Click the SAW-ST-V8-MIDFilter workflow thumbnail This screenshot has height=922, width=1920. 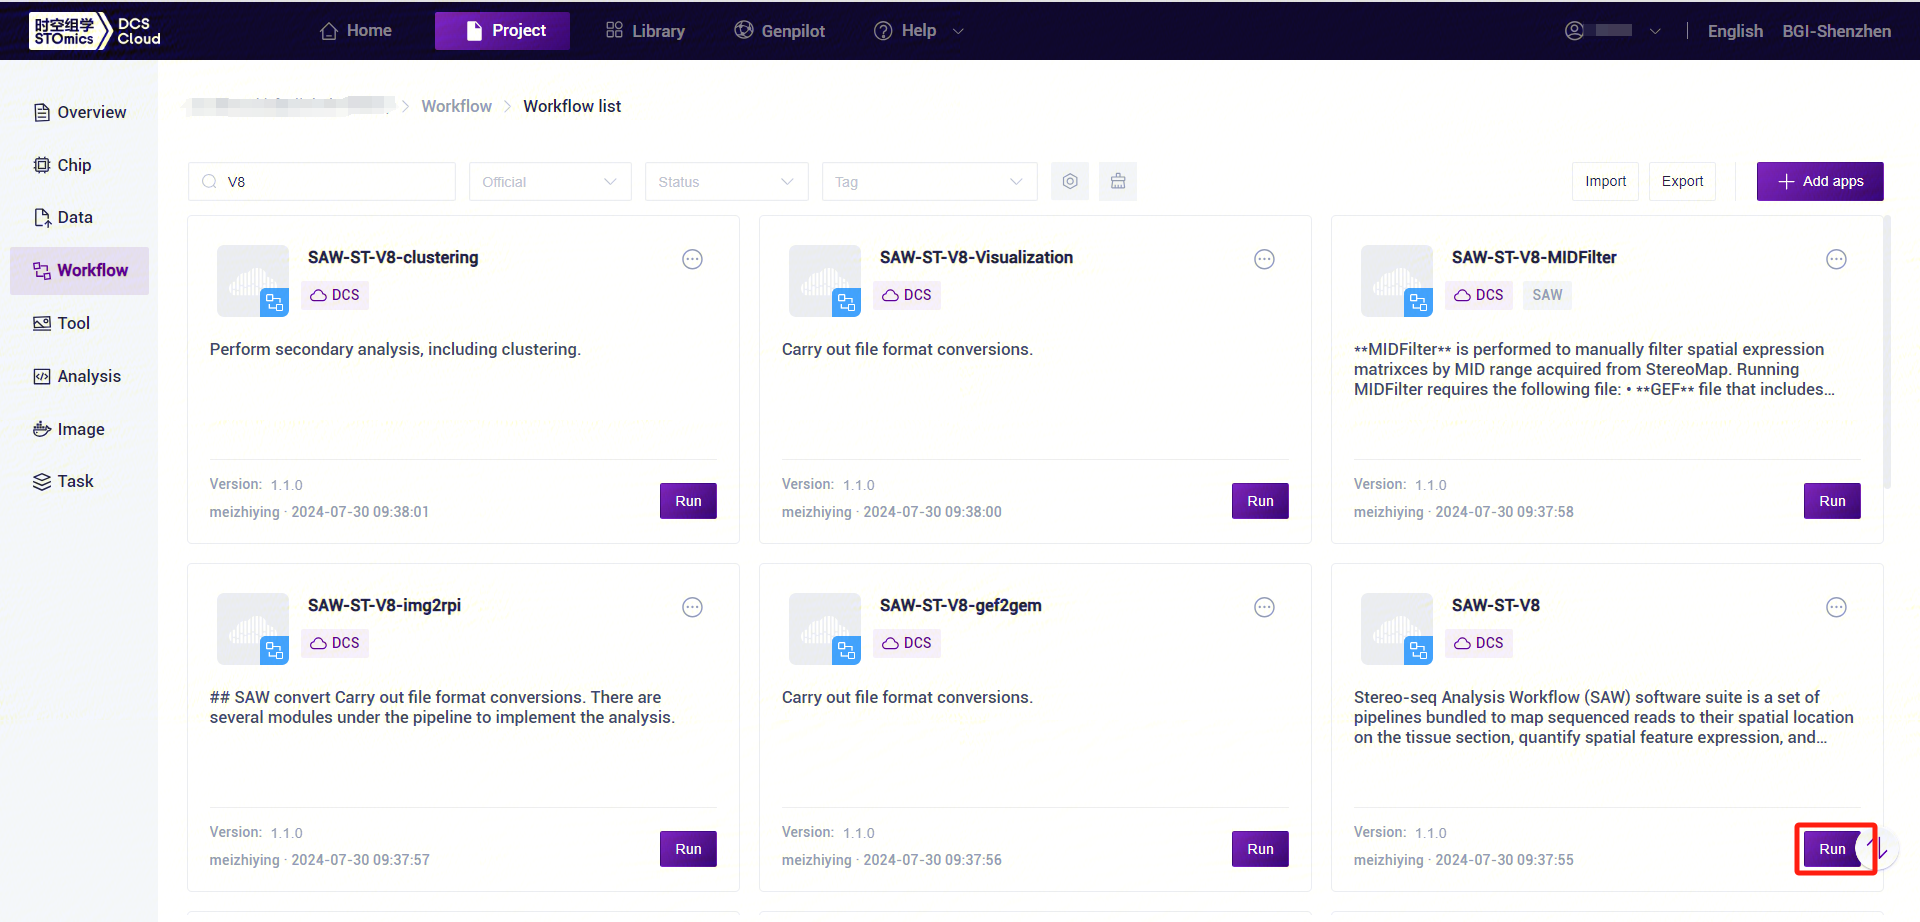pyautogui.click(x=1397, y=281)
